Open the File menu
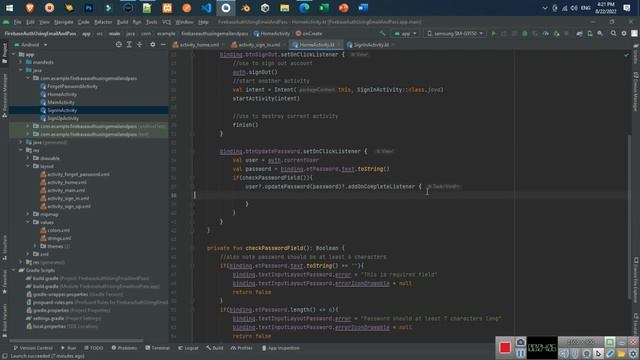640x360 pixels. [x=18, y=22]
